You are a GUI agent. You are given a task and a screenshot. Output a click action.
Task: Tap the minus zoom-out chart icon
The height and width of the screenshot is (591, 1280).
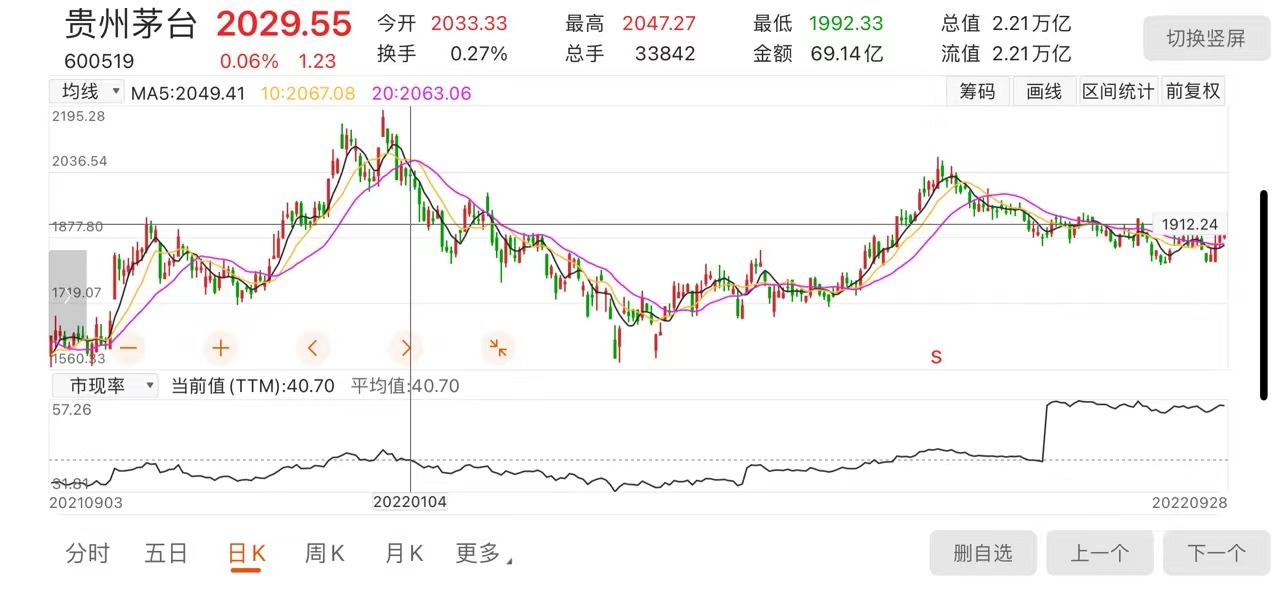[129, 348]
